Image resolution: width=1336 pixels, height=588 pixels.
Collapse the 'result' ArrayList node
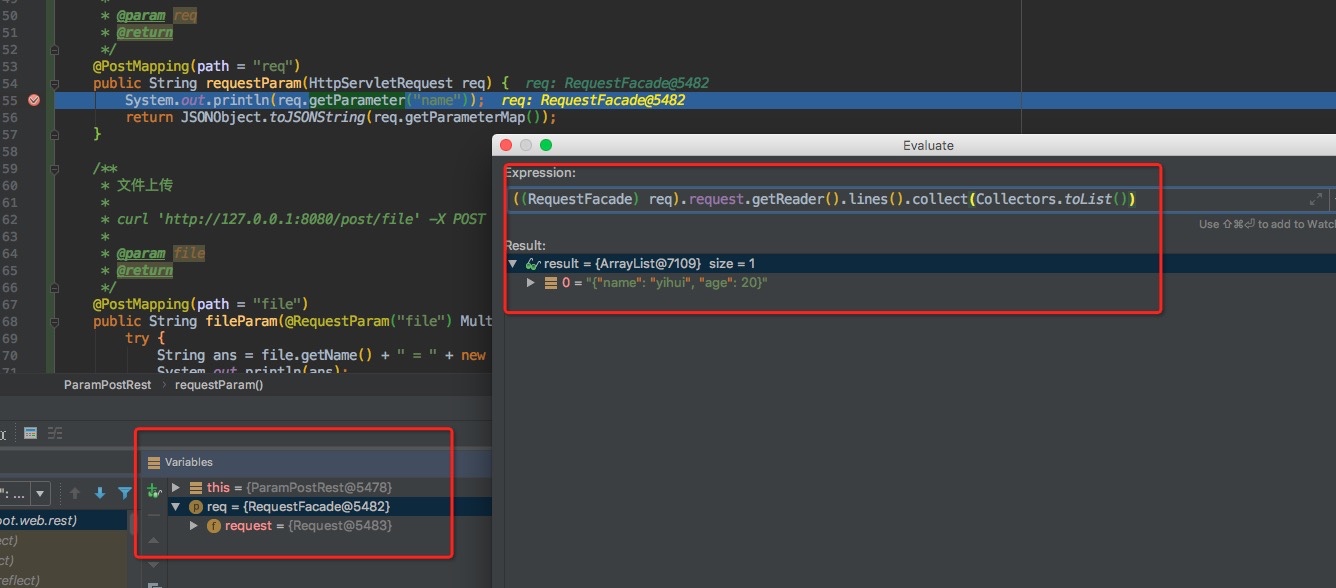point(513,264)
